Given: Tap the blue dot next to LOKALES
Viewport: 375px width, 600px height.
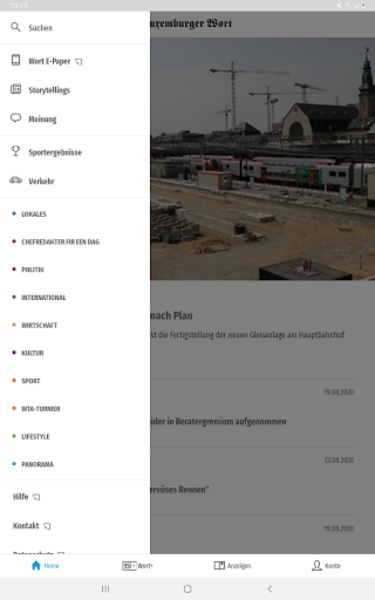Looking at the screenshot, I should (14, 214).
